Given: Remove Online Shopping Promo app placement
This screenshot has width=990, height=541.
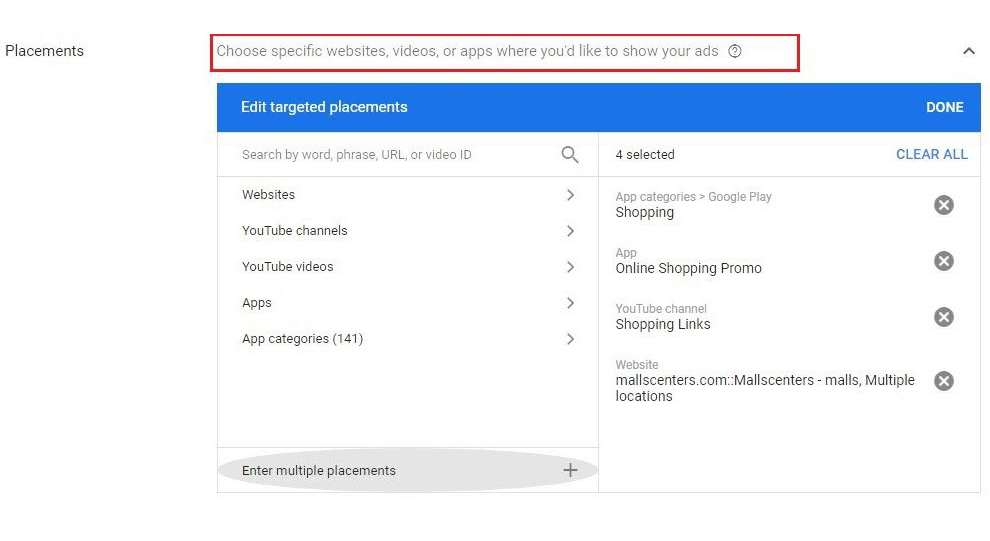Looking at the screenshot, I should [x=943, y=261].
